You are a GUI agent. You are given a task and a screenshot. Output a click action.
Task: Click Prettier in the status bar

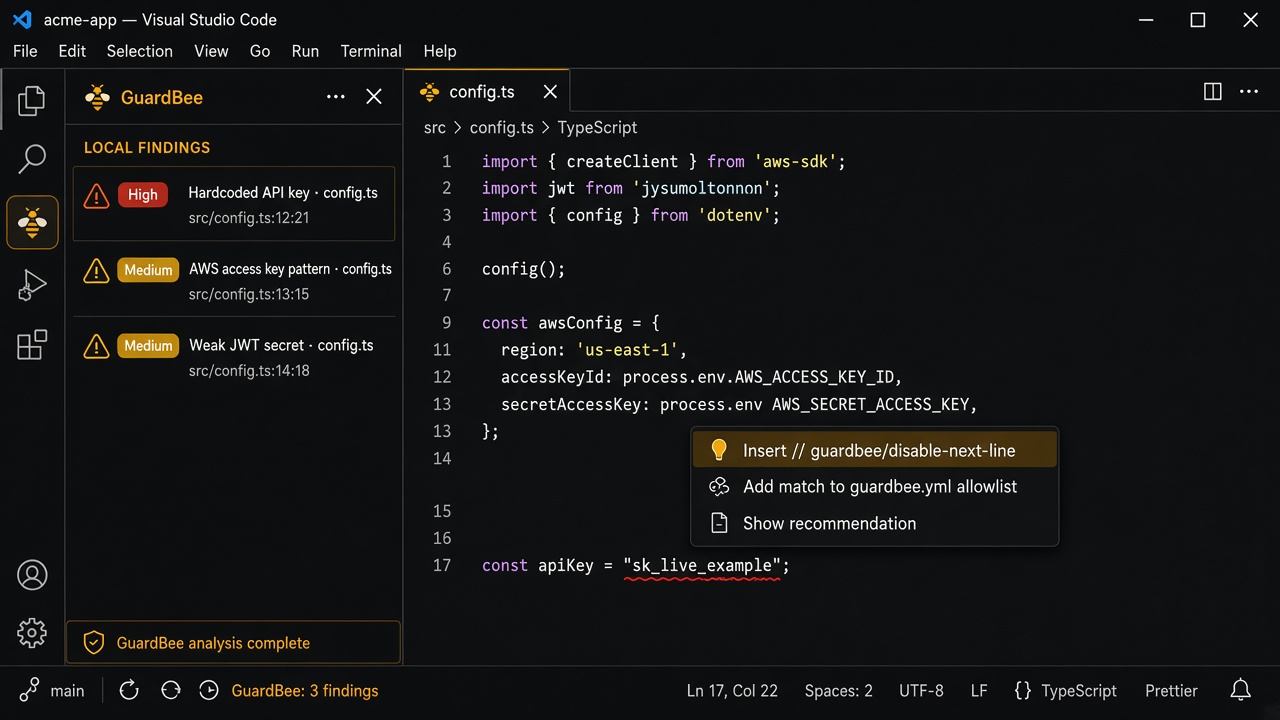point(1171,691)
